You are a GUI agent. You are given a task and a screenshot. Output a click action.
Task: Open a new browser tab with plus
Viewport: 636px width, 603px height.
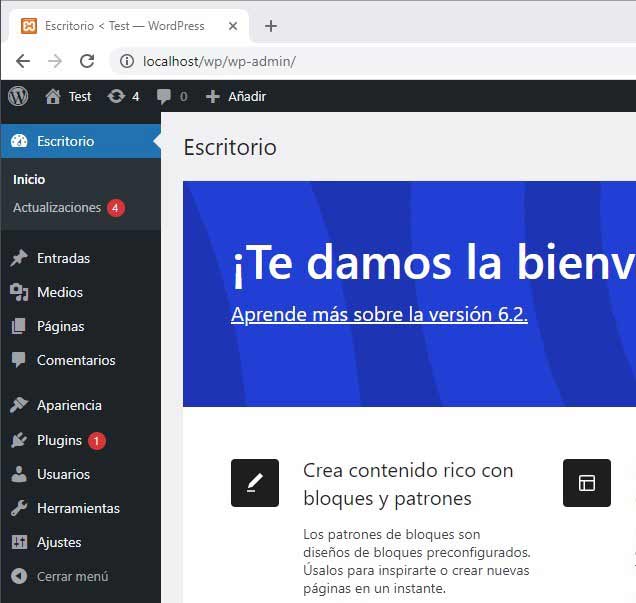(x=271, y=26)
